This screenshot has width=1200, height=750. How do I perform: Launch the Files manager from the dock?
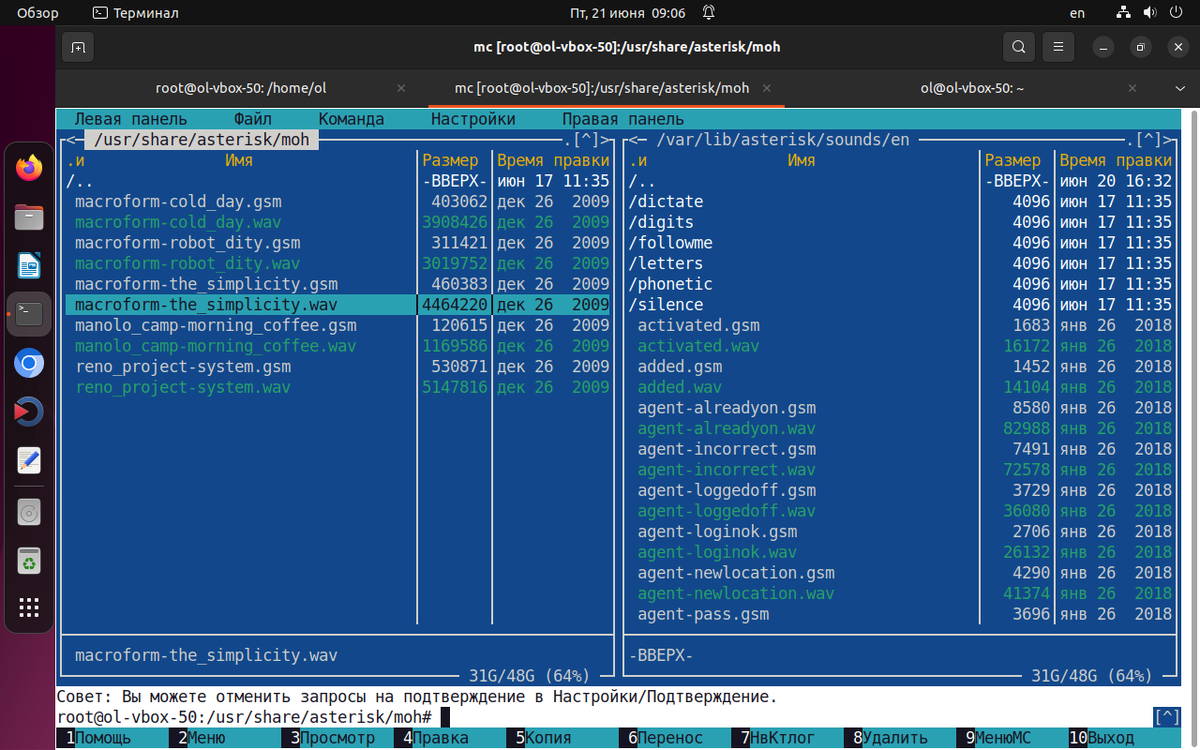tap(29, 217)
